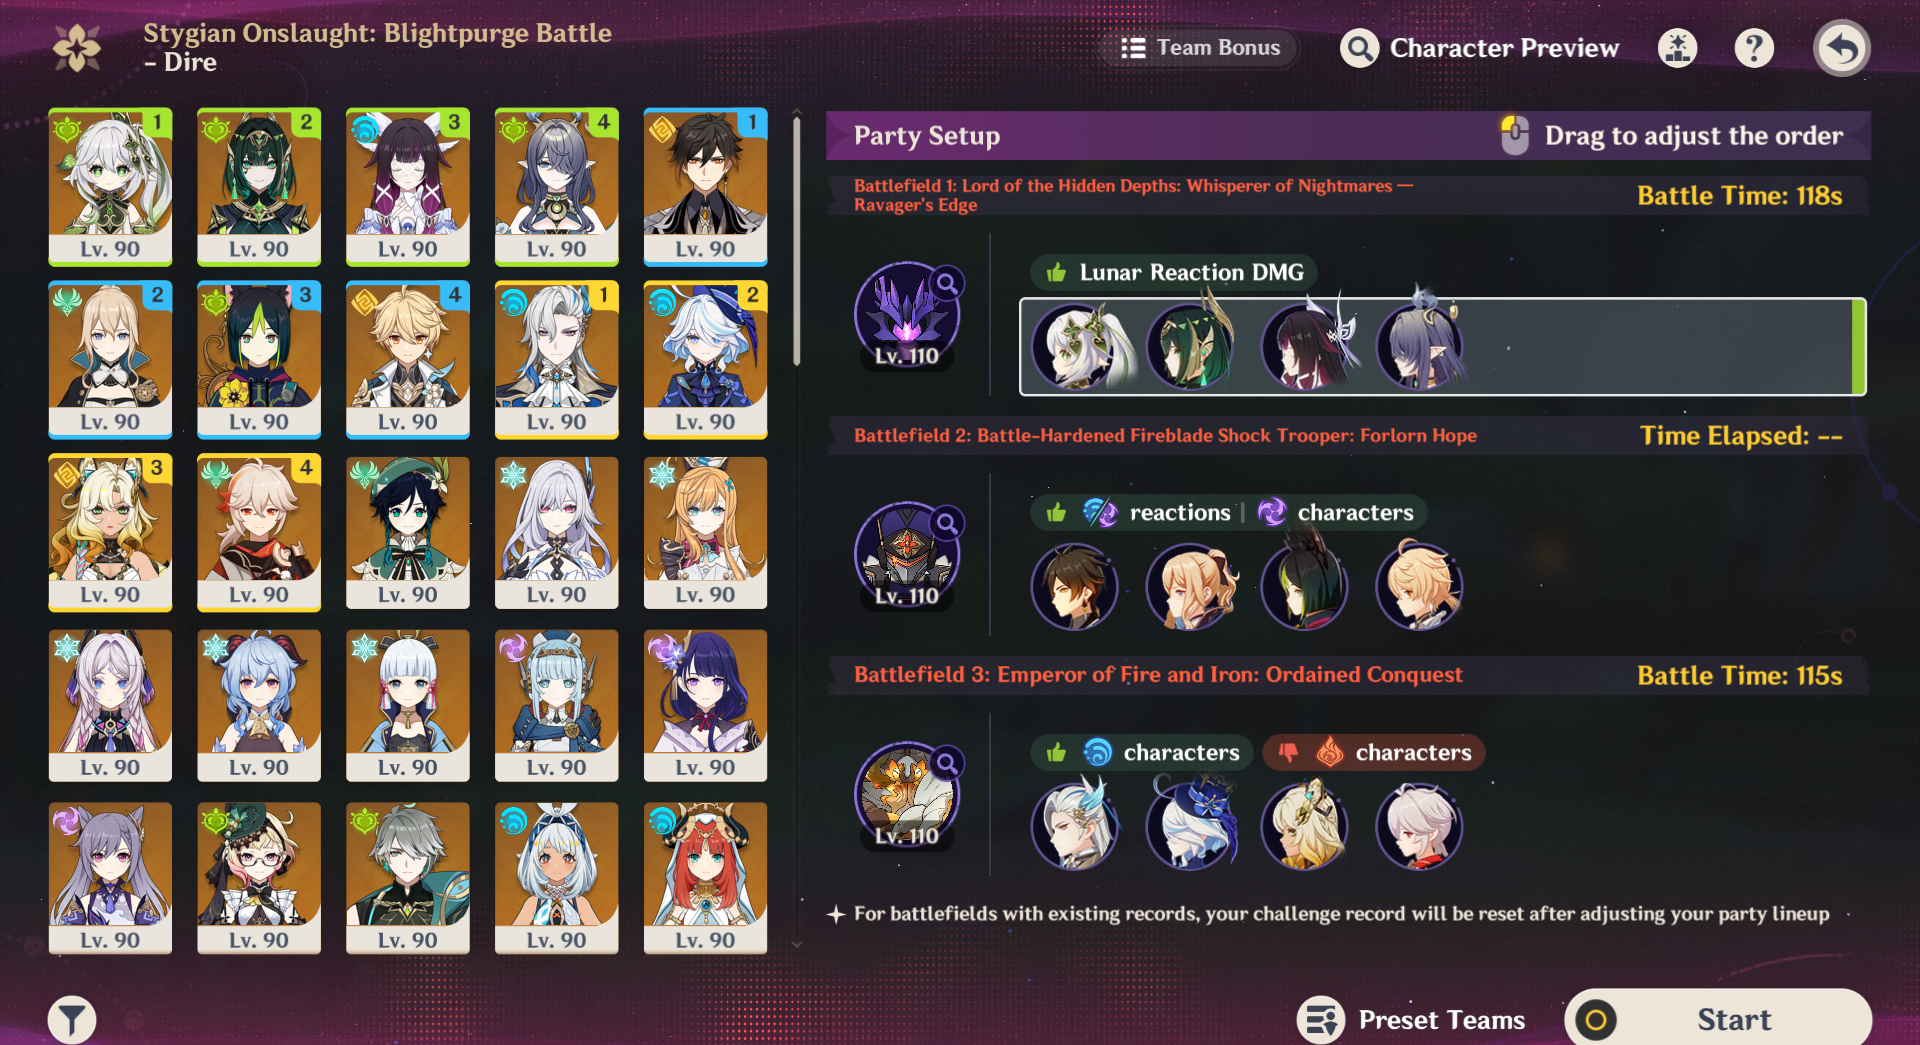Select Zhongli card marked team slot 1
The image size is (1920, 1045).
(x=705, y=187)
